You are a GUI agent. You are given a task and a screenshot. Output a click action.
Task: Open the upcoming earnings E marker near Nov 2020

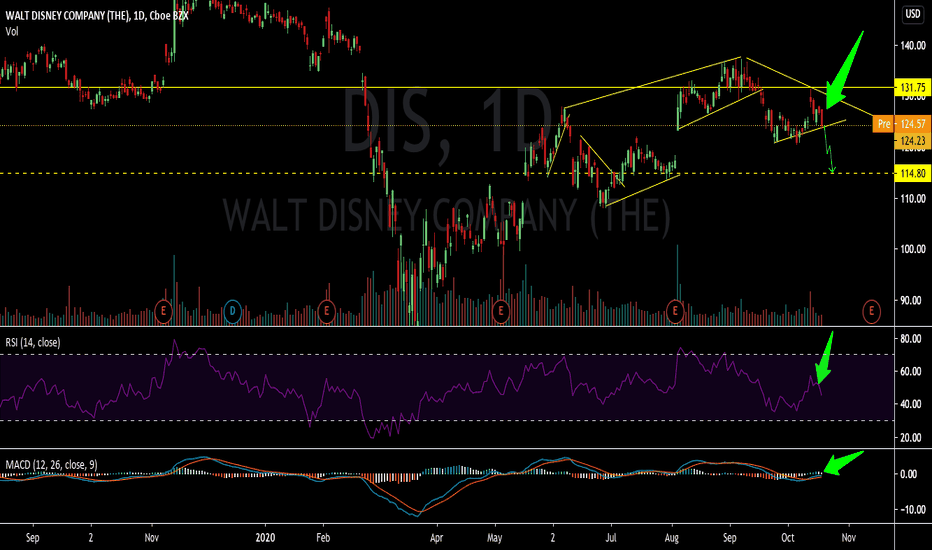click(x=871, y=311)
